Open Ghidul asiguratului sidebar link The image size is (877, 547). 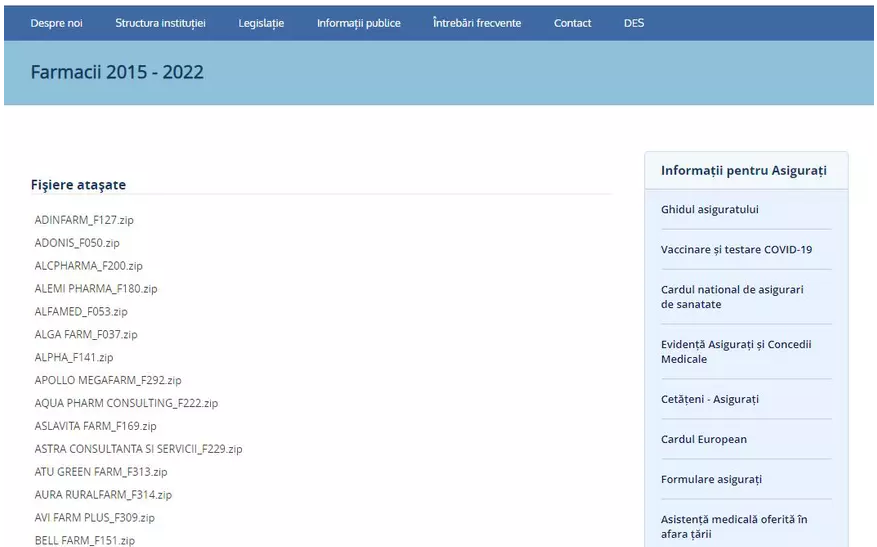pyautogui.click(x=710, y=210)
